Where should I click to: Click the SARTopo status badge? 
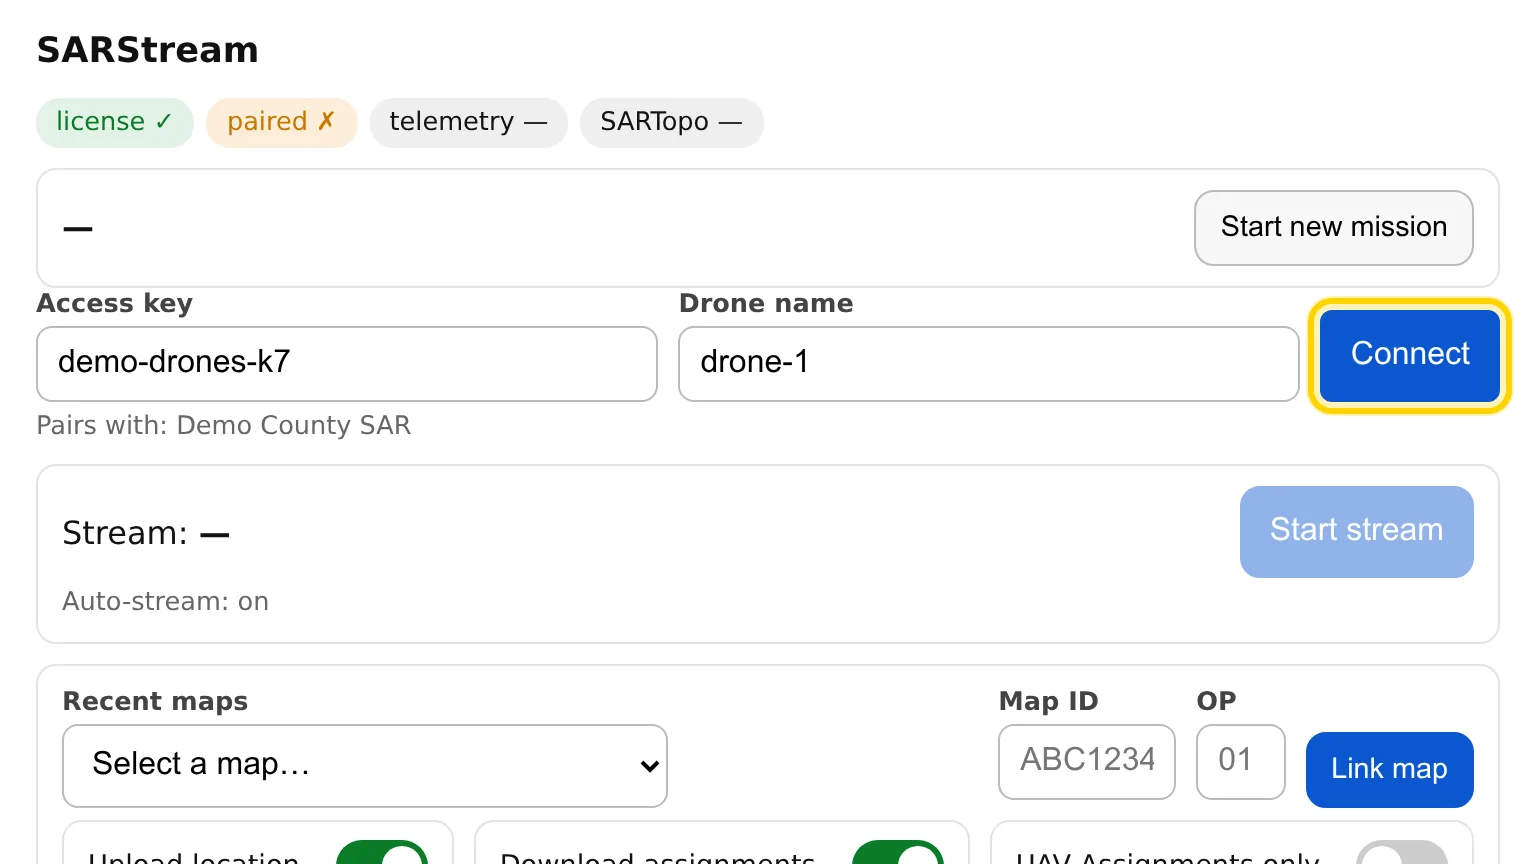pos(671,122)
